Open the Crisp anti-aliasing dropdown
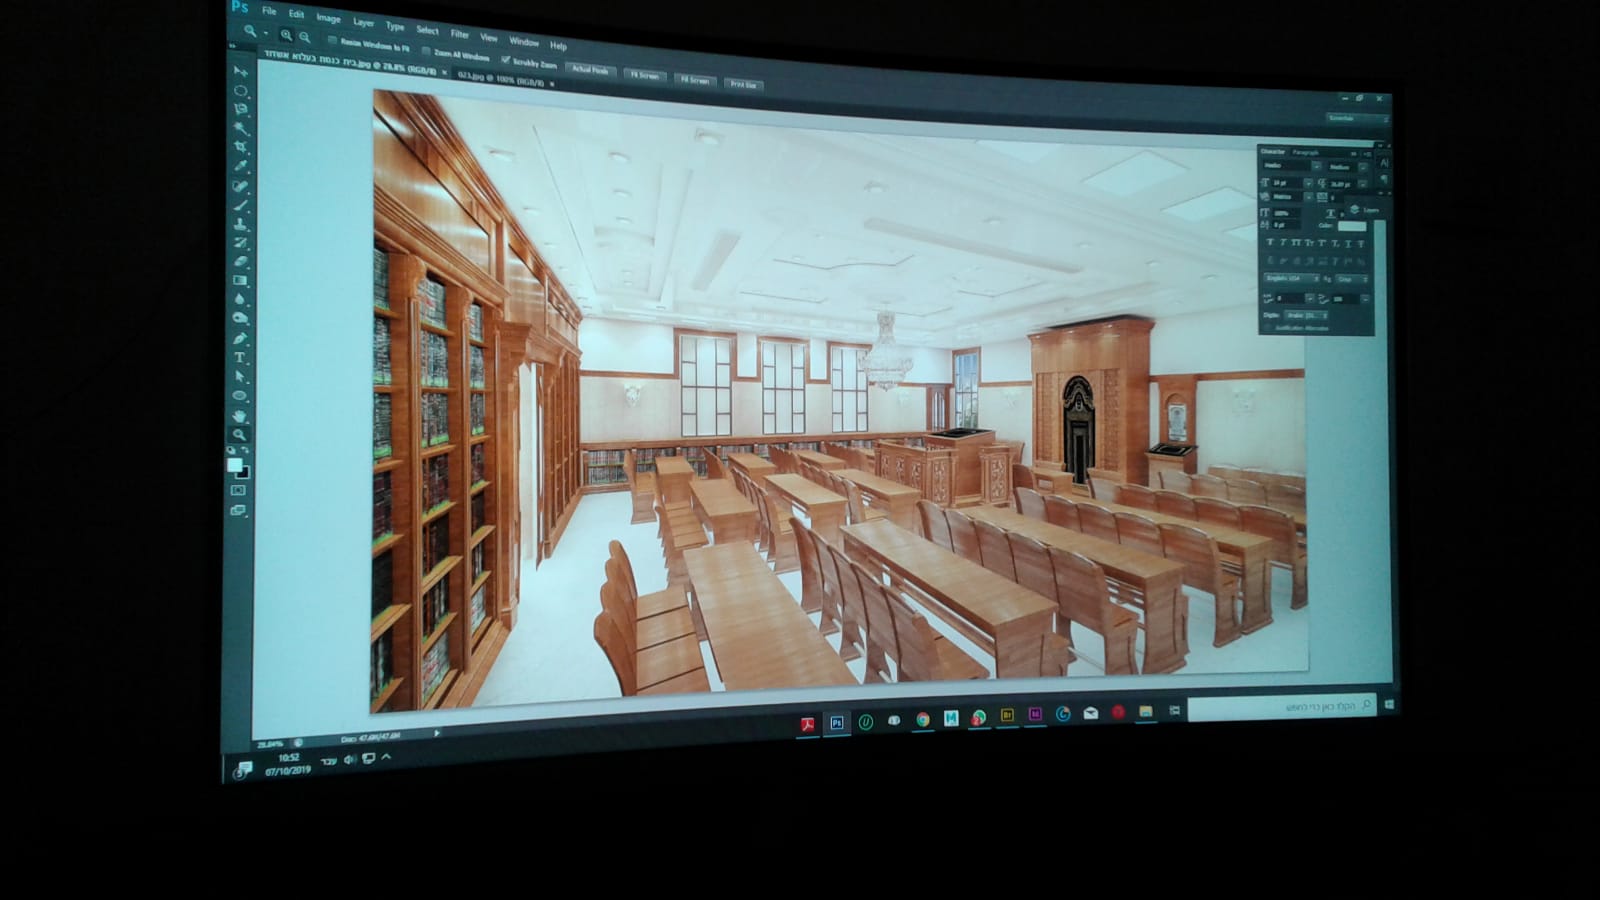1600x900 pixels. [1352, 279]
